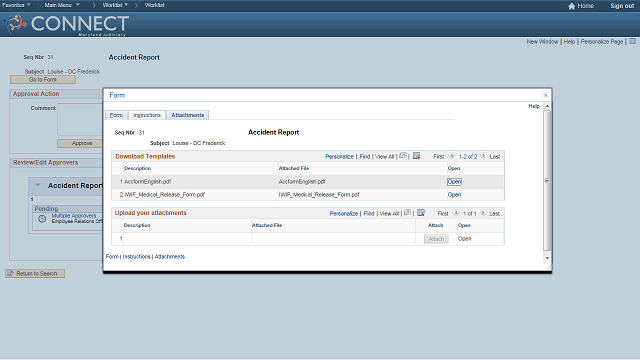Click Go to Form button
Image resolution: width=640 pixels, height=360 pixels.
point(43,80)
